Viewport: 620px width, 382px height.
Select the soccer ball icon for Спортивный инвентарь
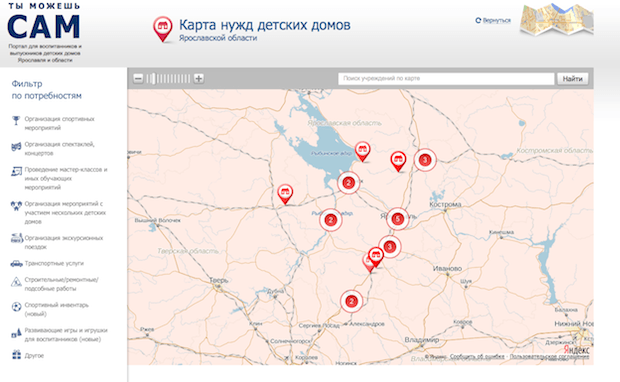[x=16, y=306]
